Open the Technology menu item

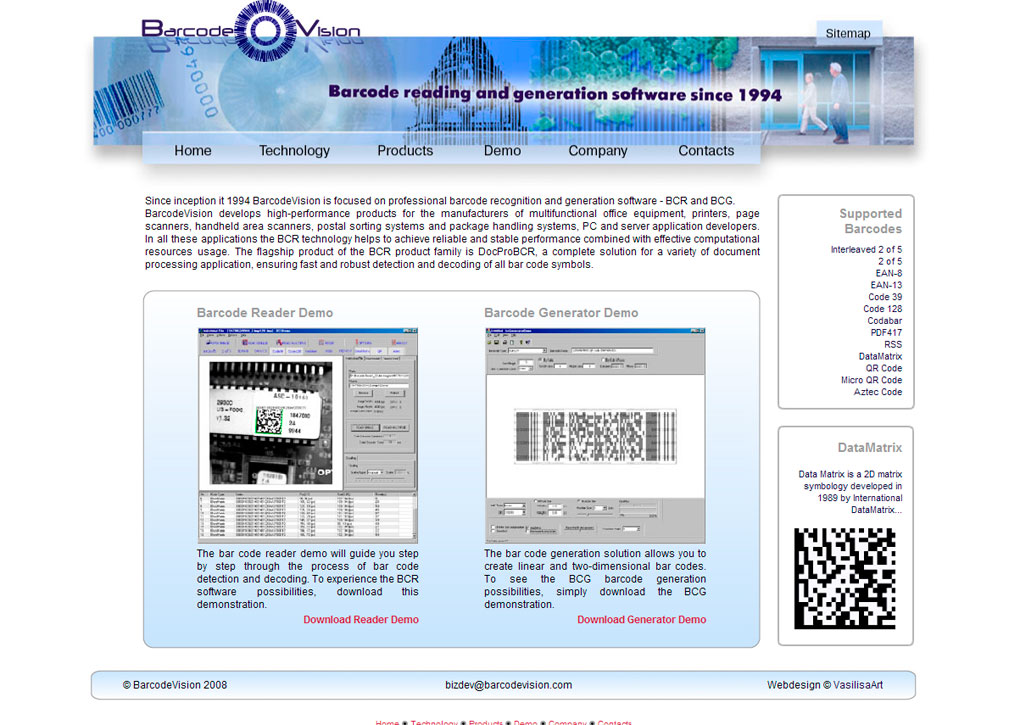(294, 151)
